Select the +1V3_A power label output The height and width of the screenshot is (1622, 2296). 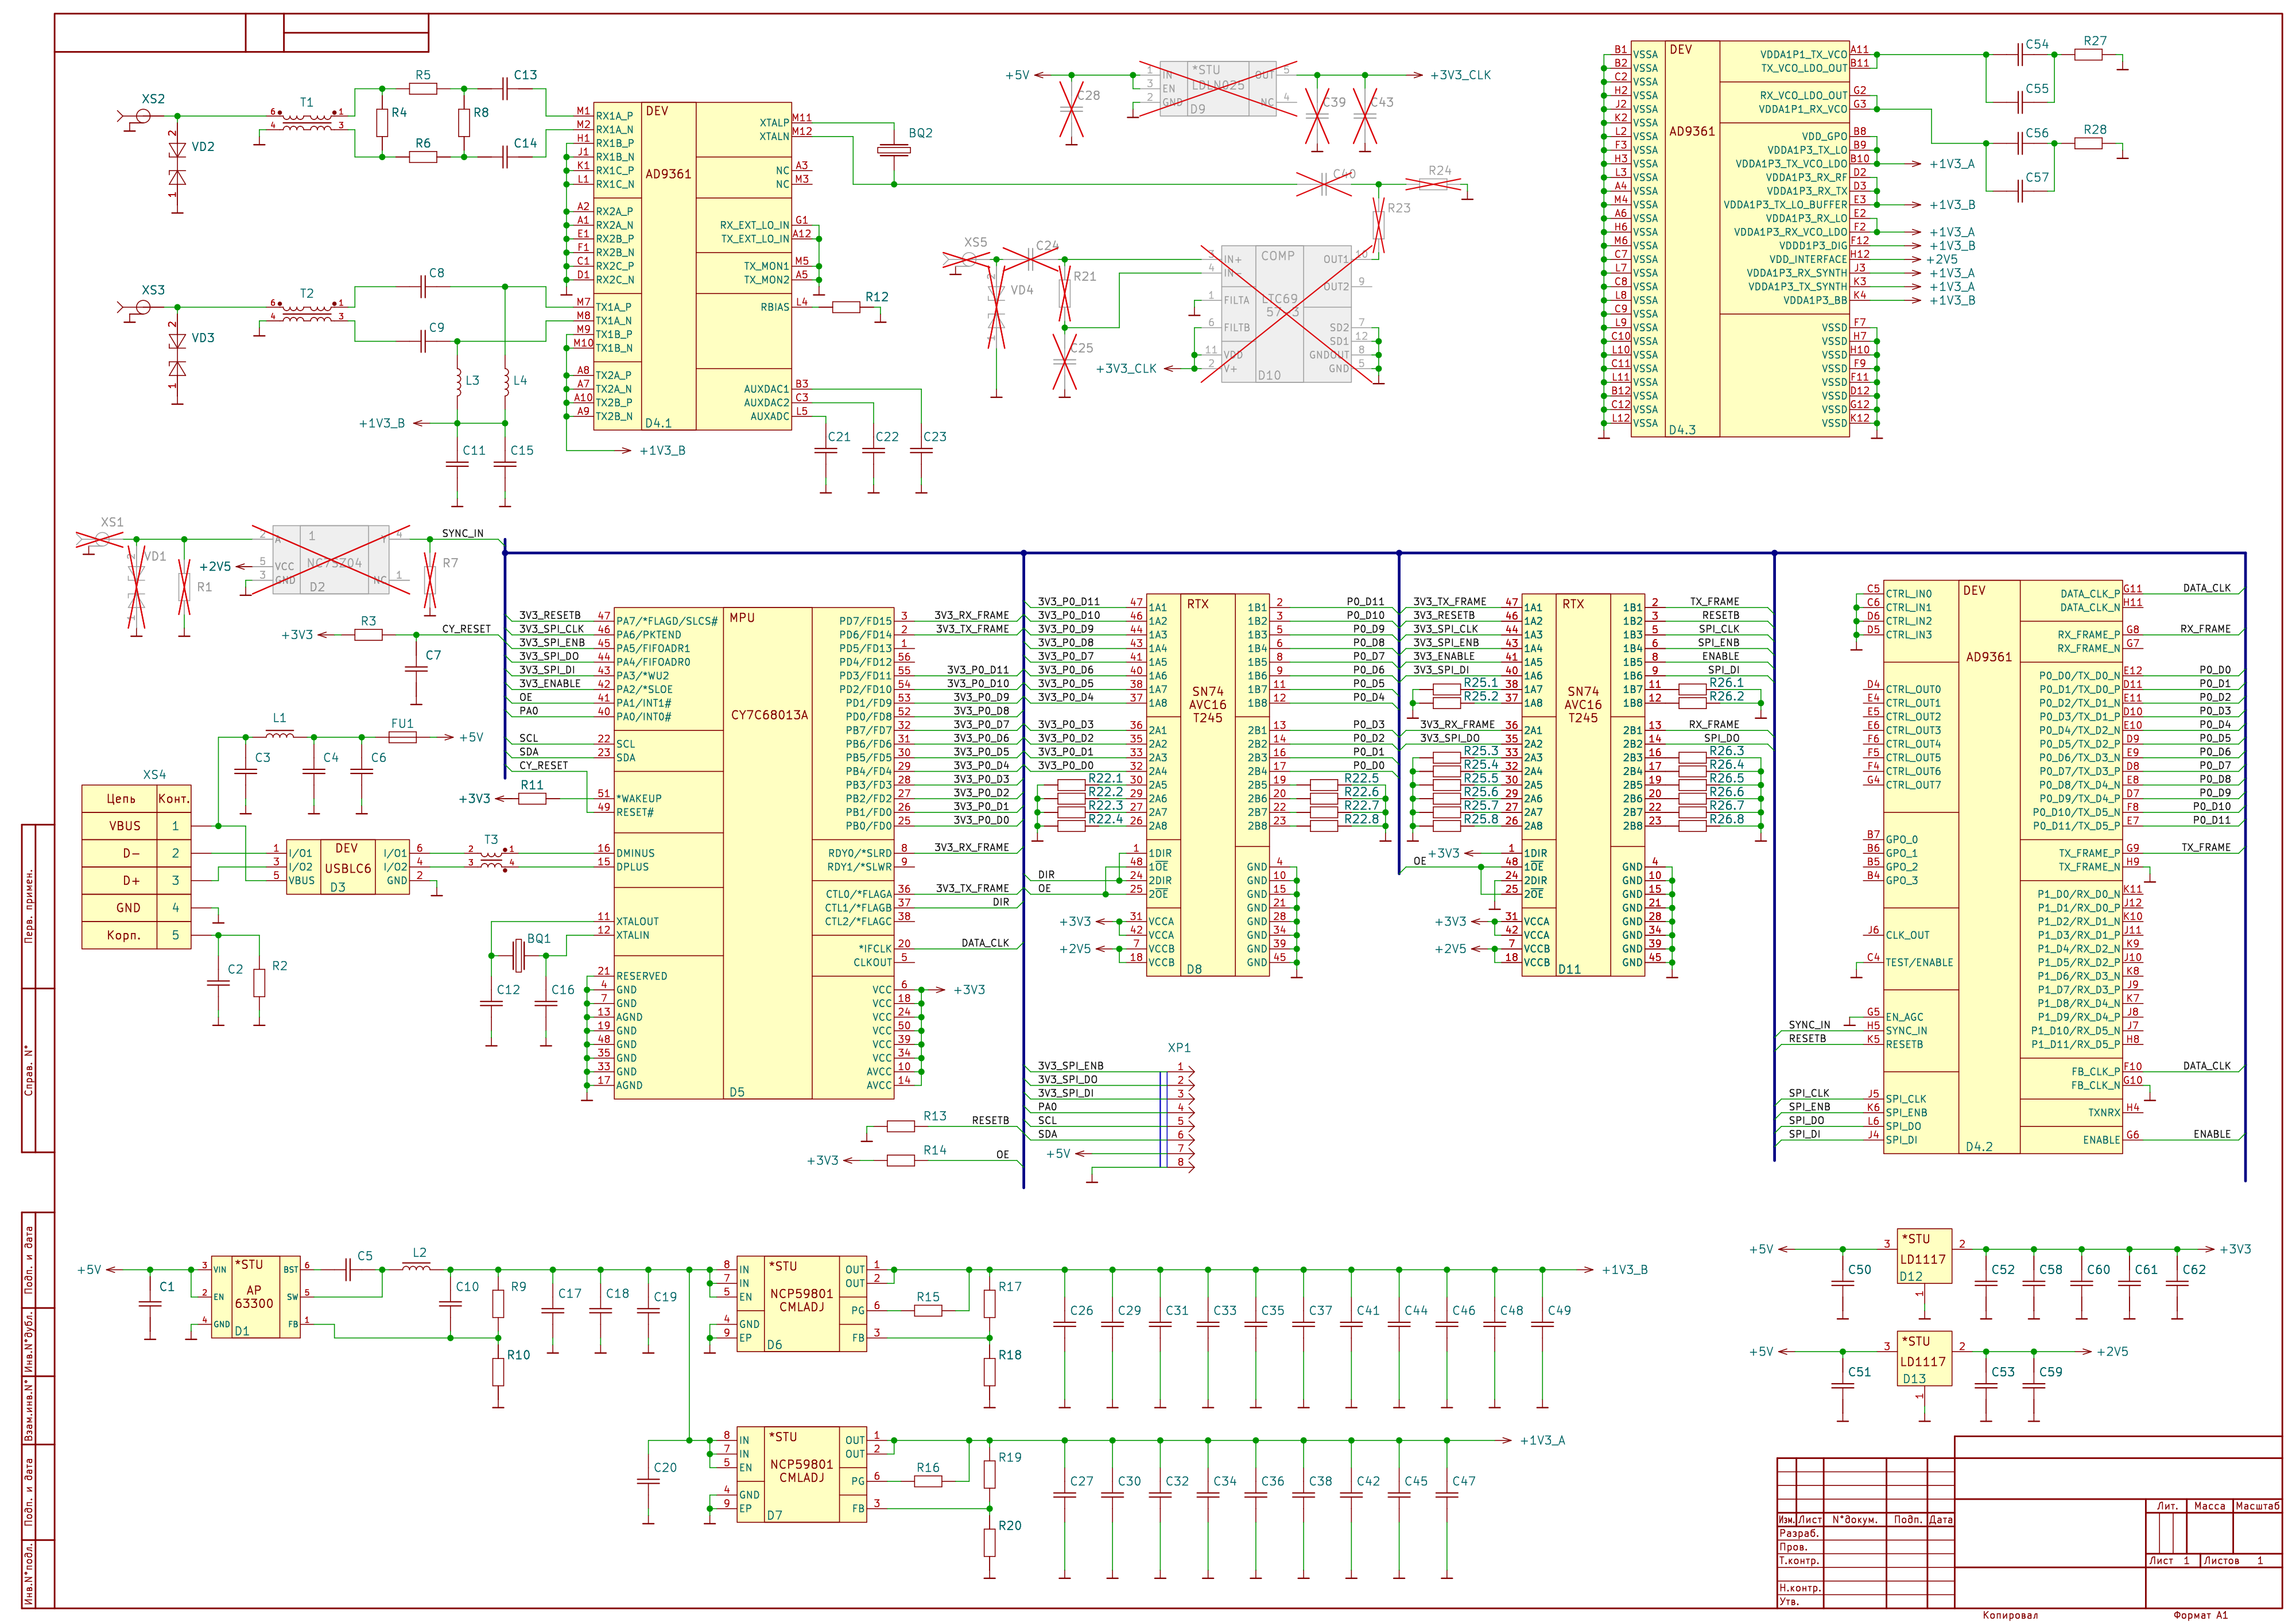point(1542,1440)
